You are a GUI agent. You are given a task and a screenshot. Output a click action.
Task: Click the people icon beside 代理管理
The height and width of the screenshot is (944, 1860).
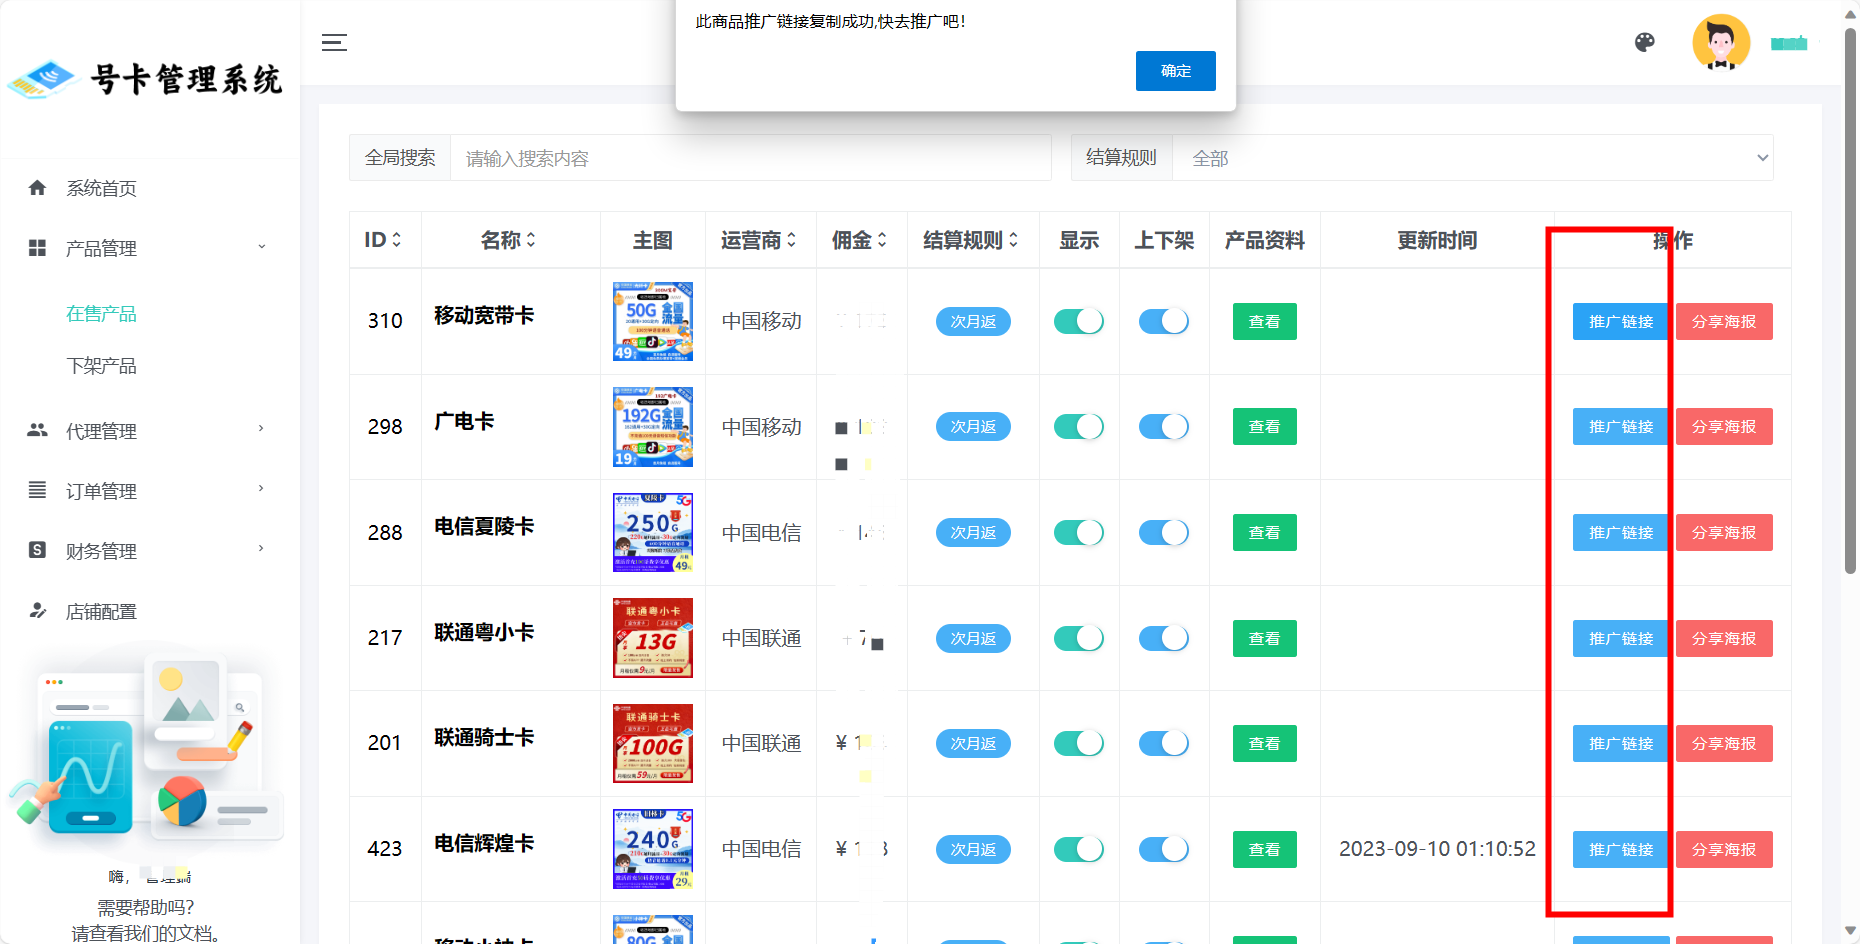click(37, 430)
